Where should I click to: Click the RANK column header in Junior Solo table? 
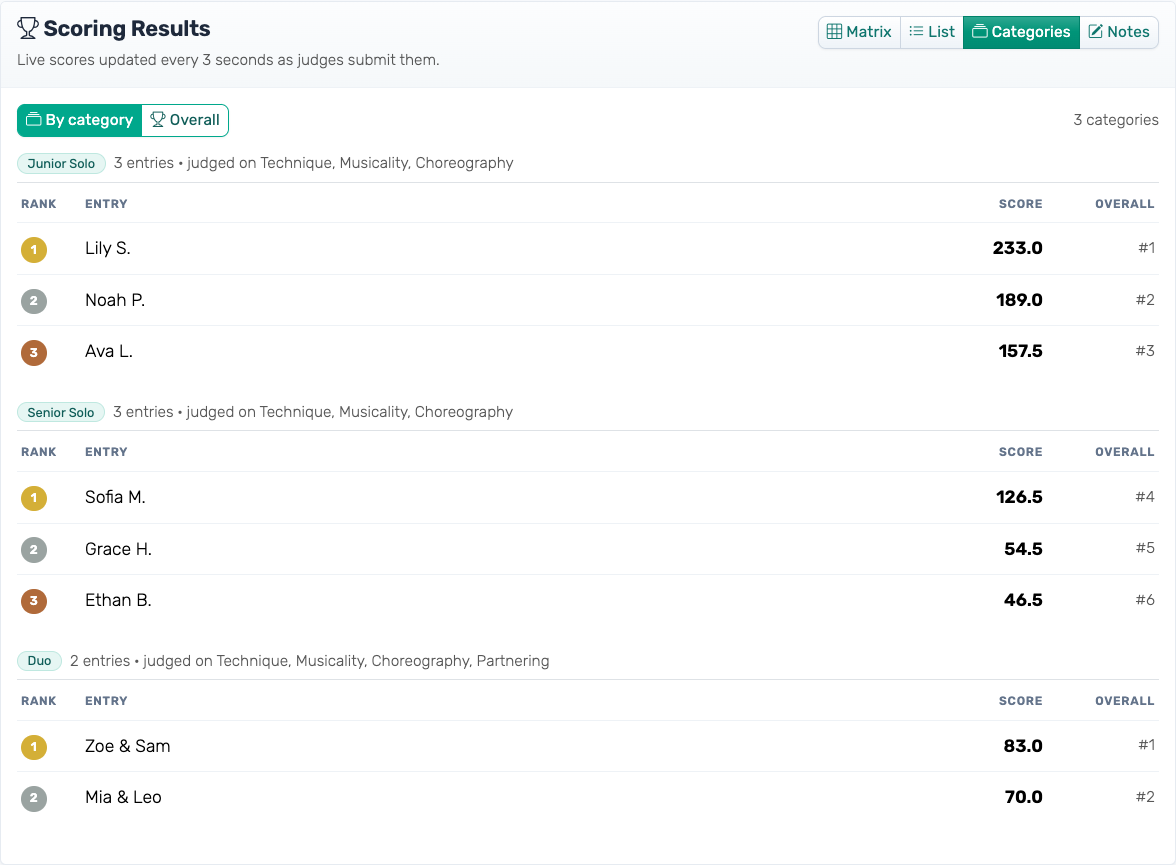38,204
